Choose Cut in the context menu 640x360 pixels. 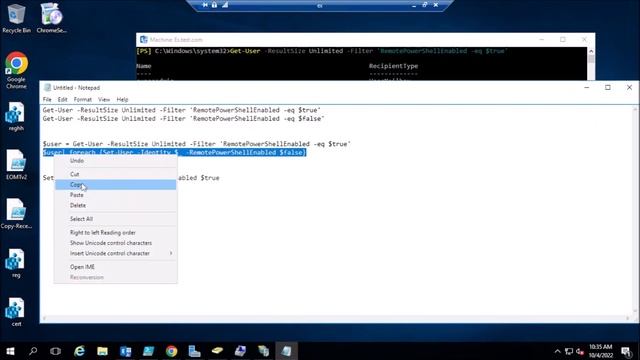click(x=116, y=174)
